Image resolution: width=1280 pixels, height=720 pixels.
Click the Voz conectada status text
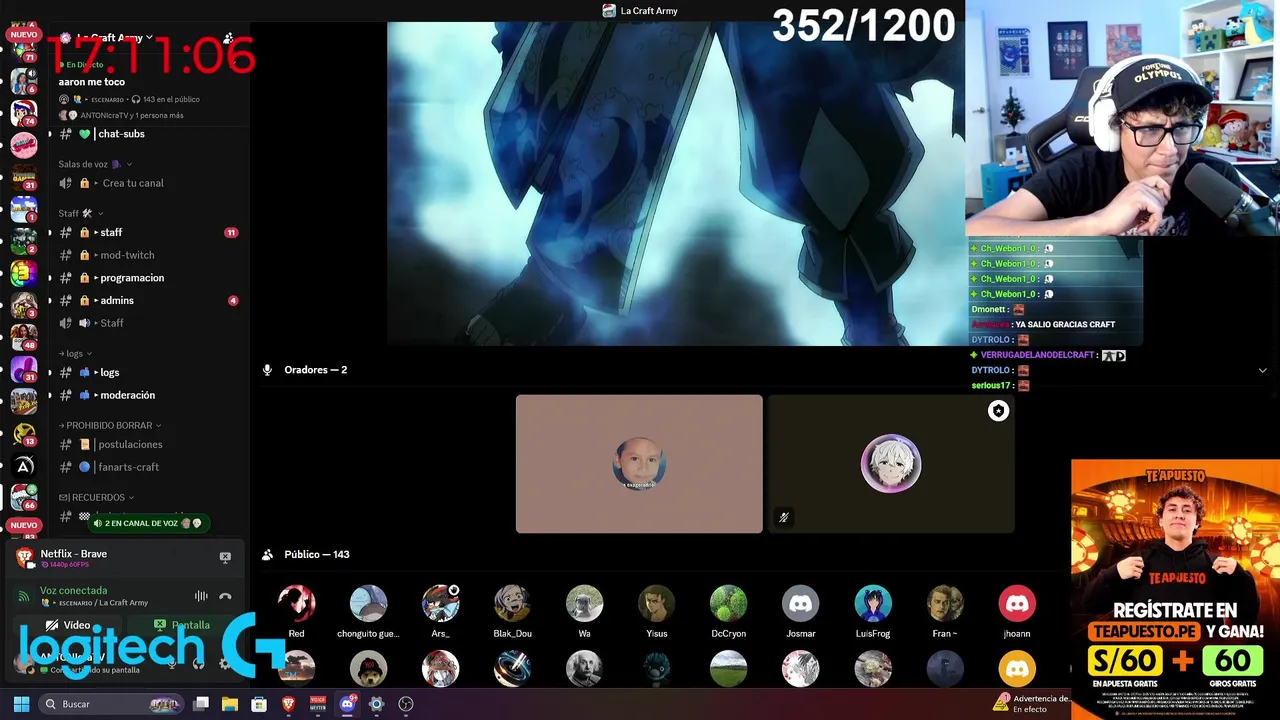(73, 590)
